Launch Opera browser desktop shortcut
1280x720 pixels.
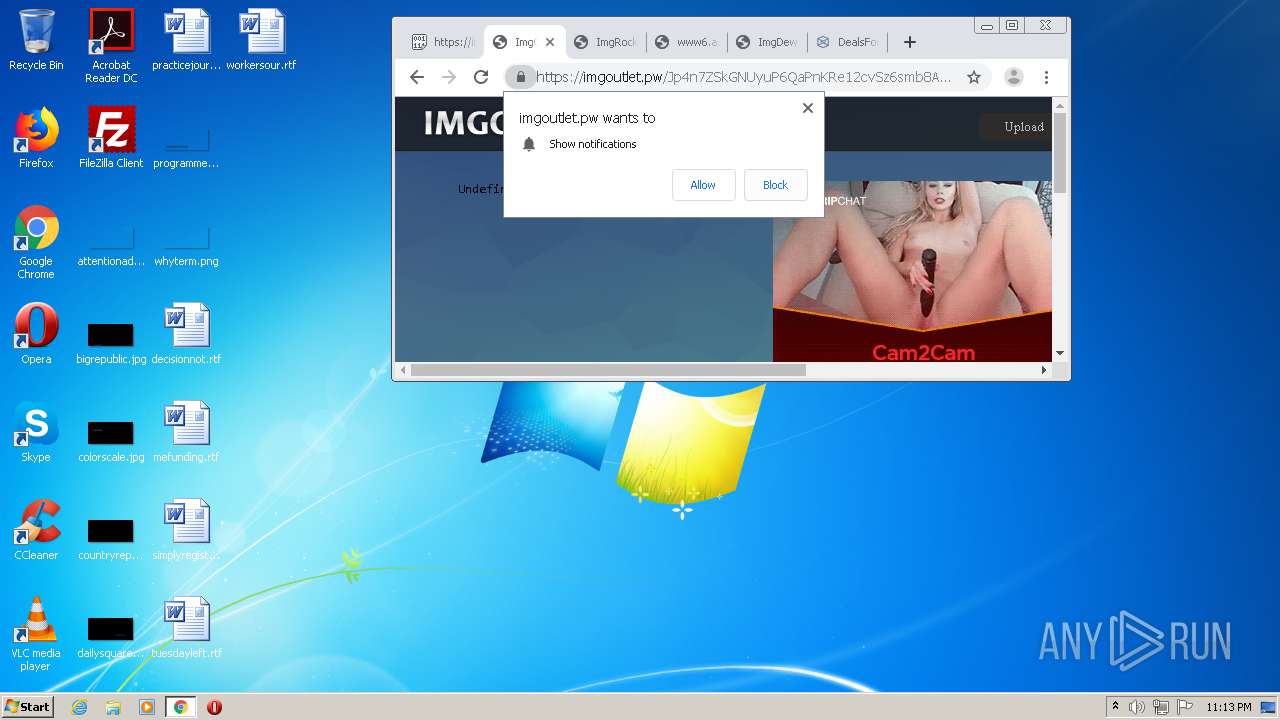point(36,334)
